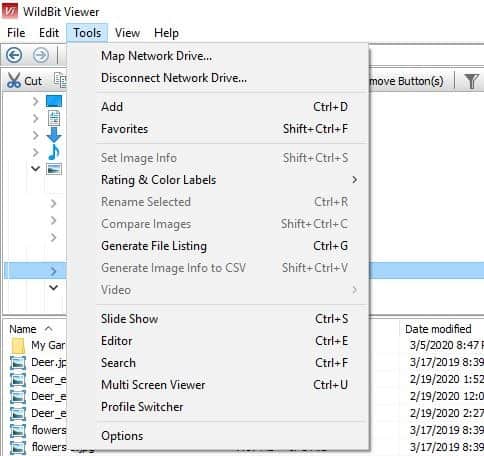484x456 pixels.
Task: Select the Downloads arrow icon in tree
Action: [x=54, y=135]
